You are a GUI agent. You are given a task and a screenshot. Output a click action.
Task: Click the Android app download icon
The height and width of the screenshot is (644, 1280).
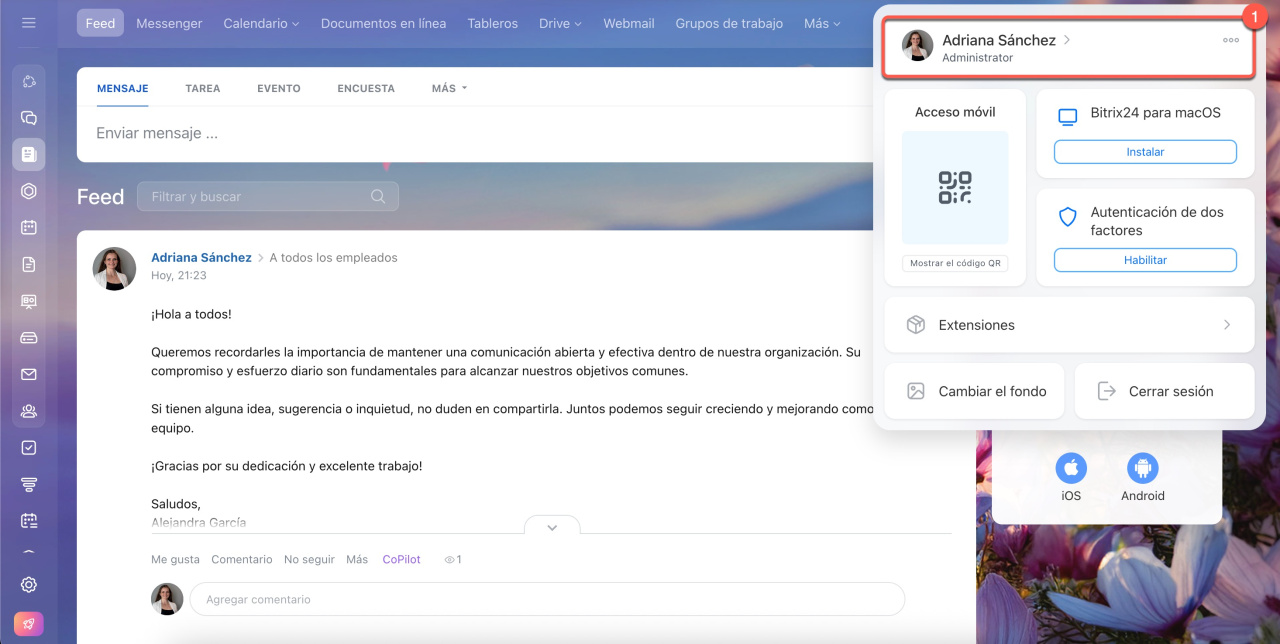point(1142,468)
